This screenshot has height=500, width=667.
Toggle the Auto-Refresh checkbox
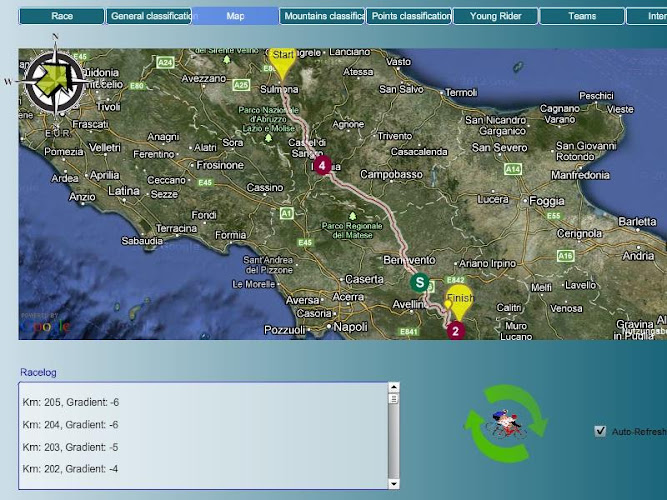(x=600, y=431)
